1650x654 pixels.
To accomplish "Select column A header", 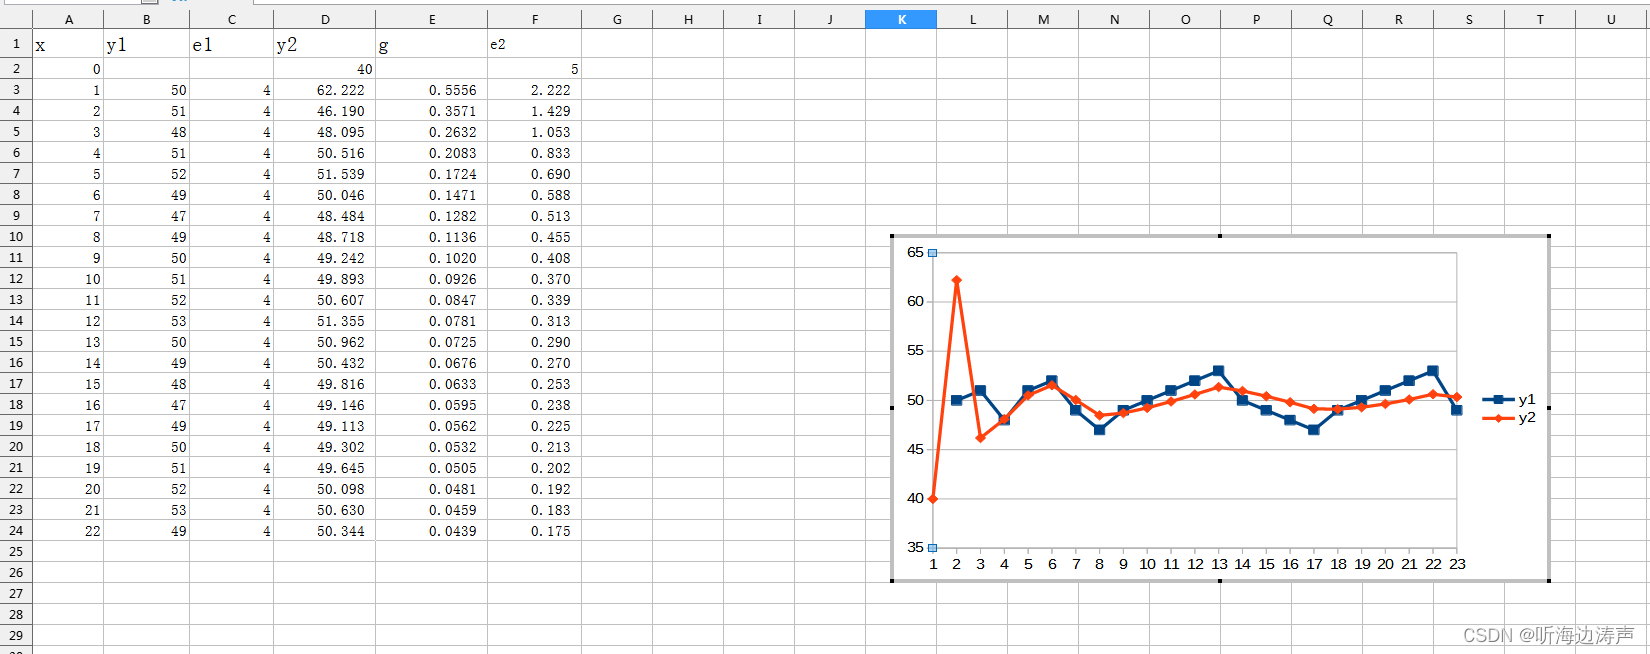I will coord(68,19).
